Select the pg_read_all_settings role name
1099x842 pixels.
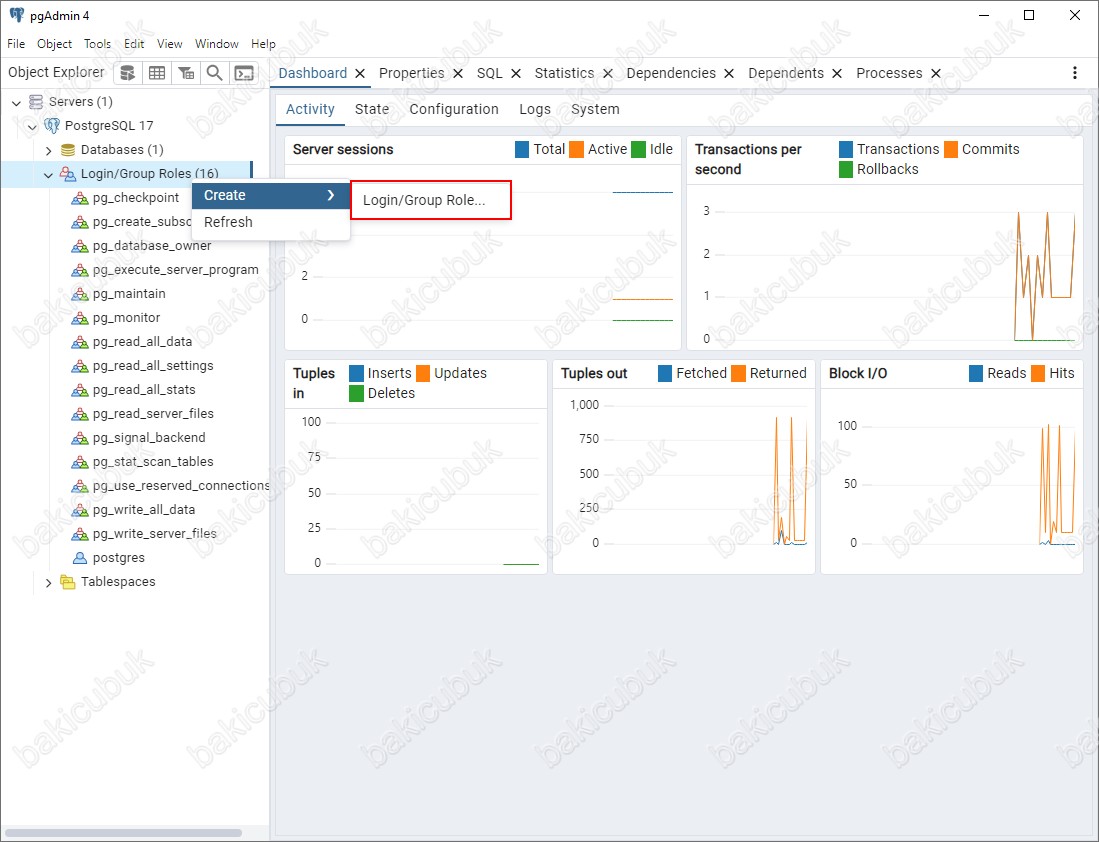(x=153, y=365)
